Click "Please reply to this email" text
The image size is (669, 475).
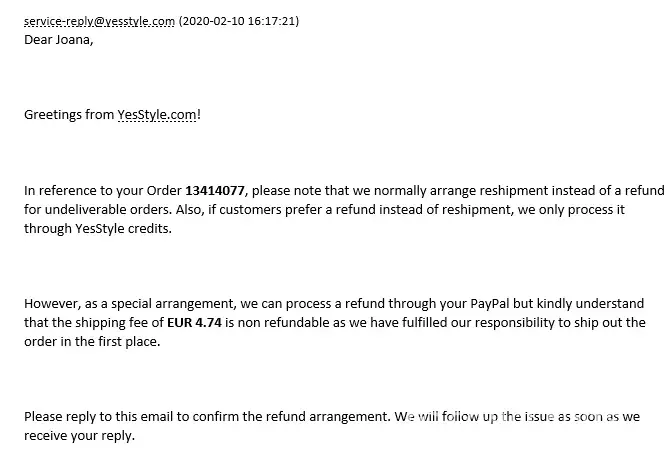(102, 417)
